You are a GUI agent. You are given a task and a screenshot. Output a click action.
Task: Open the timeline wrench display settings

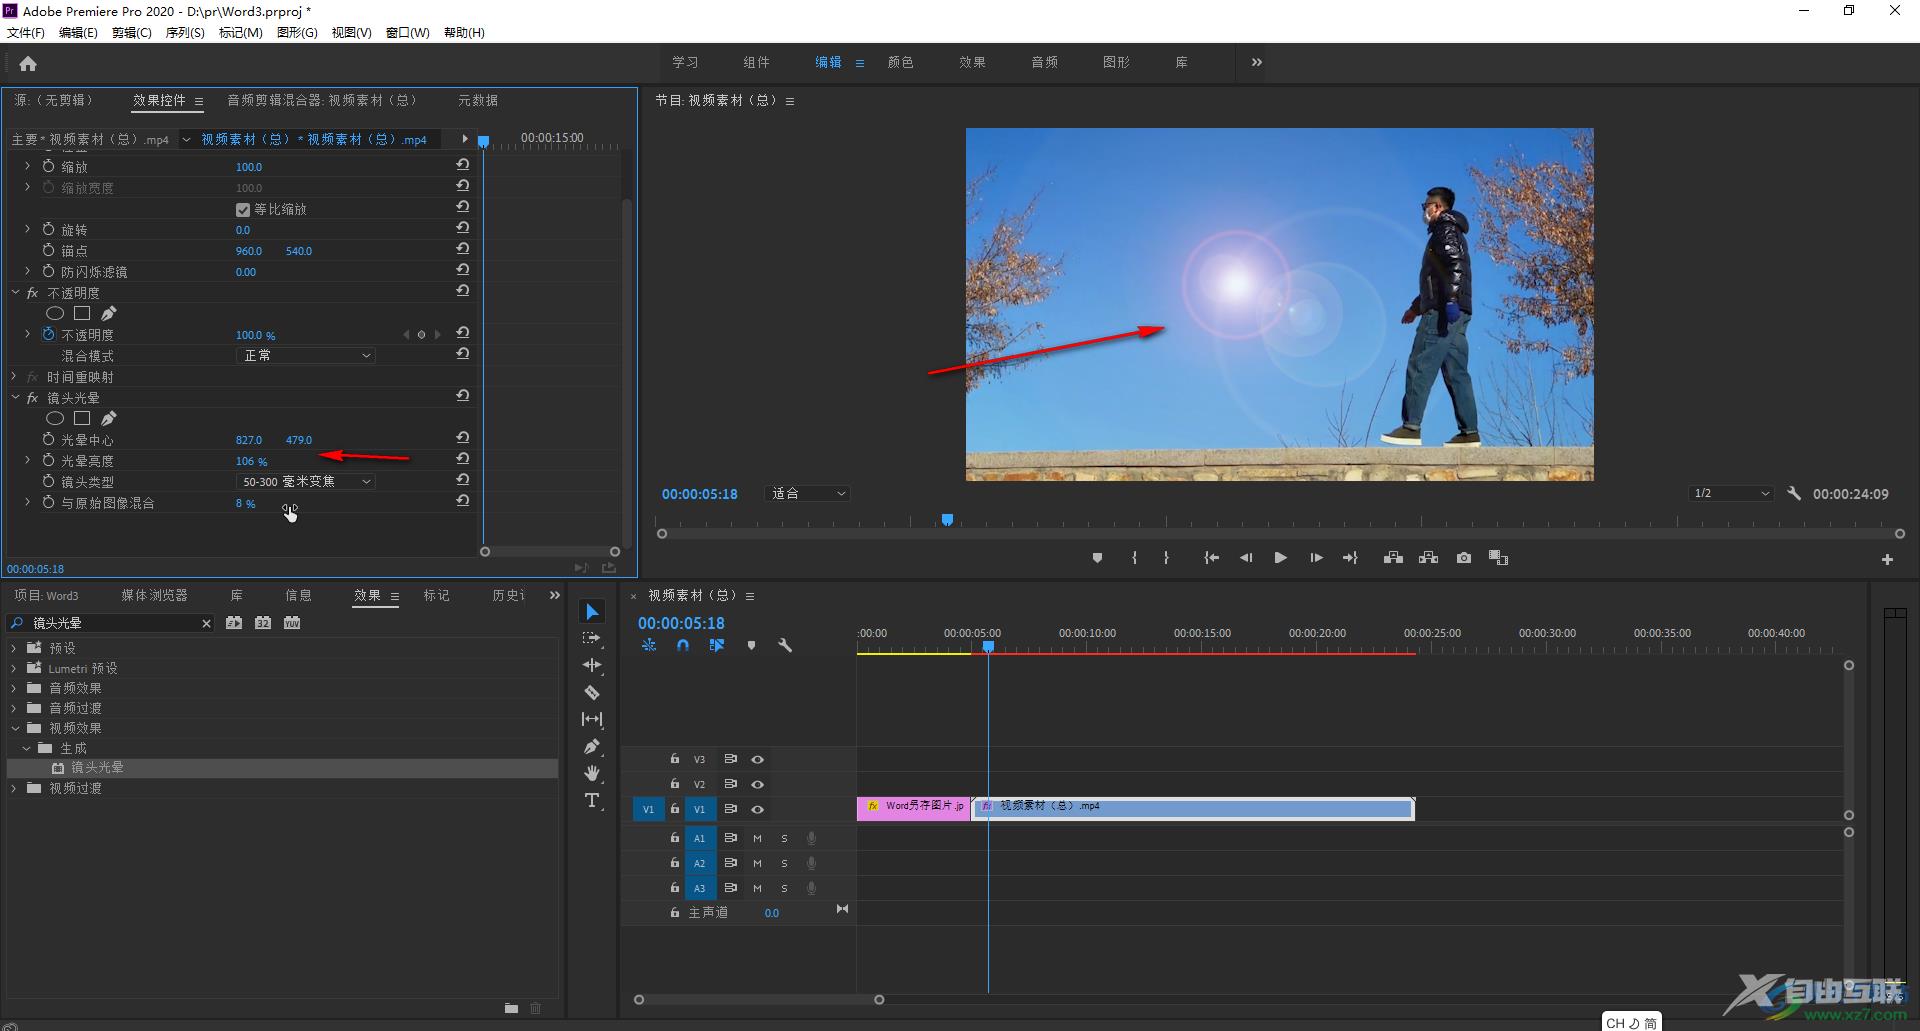point(785,646)
